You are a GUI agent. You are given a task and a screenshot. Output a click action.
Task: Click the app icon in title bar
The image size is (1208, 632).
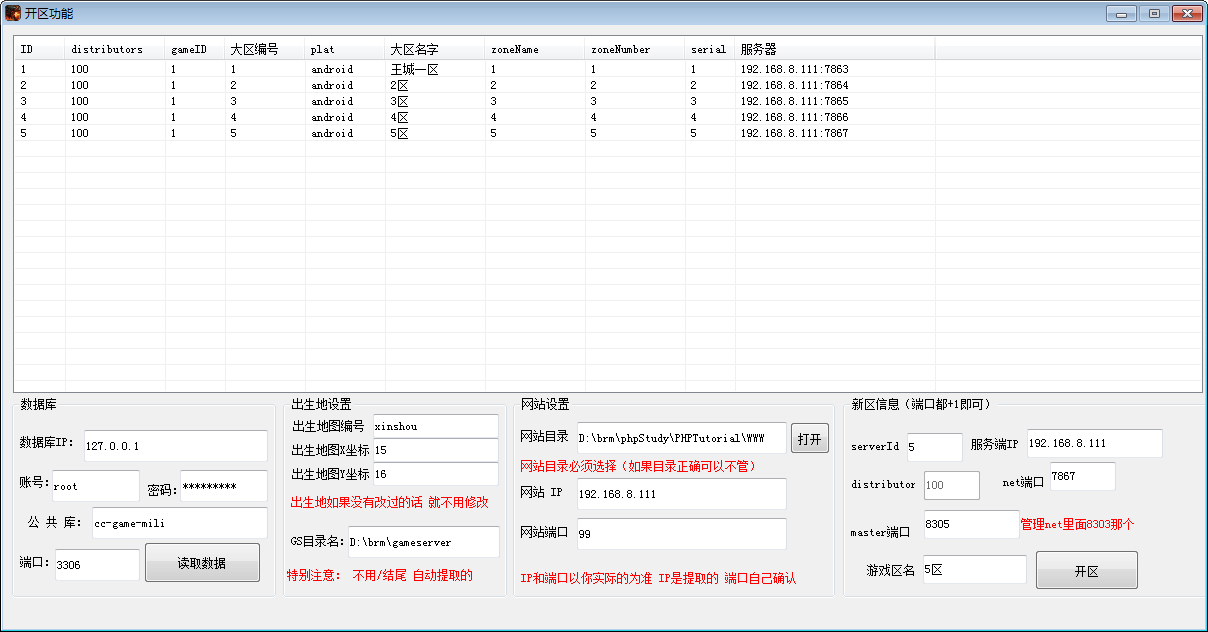click(13, 13)
